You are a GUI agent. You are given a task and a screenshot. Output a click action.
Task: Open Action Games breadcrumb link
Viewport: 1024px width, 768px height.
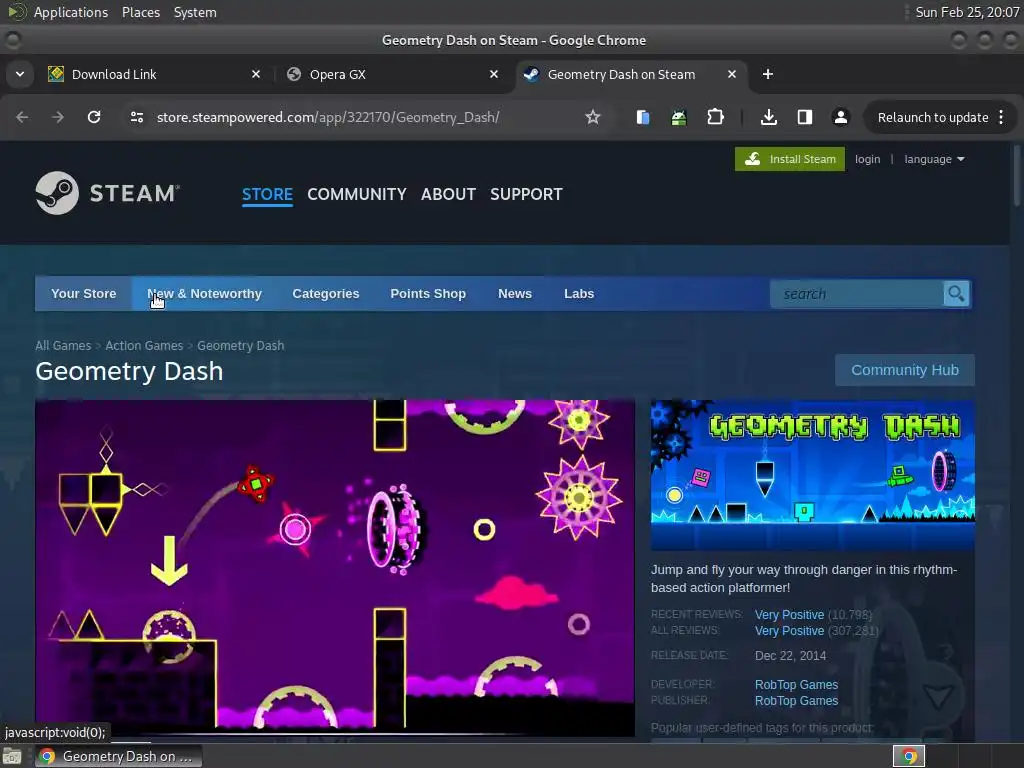pos(144,345)
